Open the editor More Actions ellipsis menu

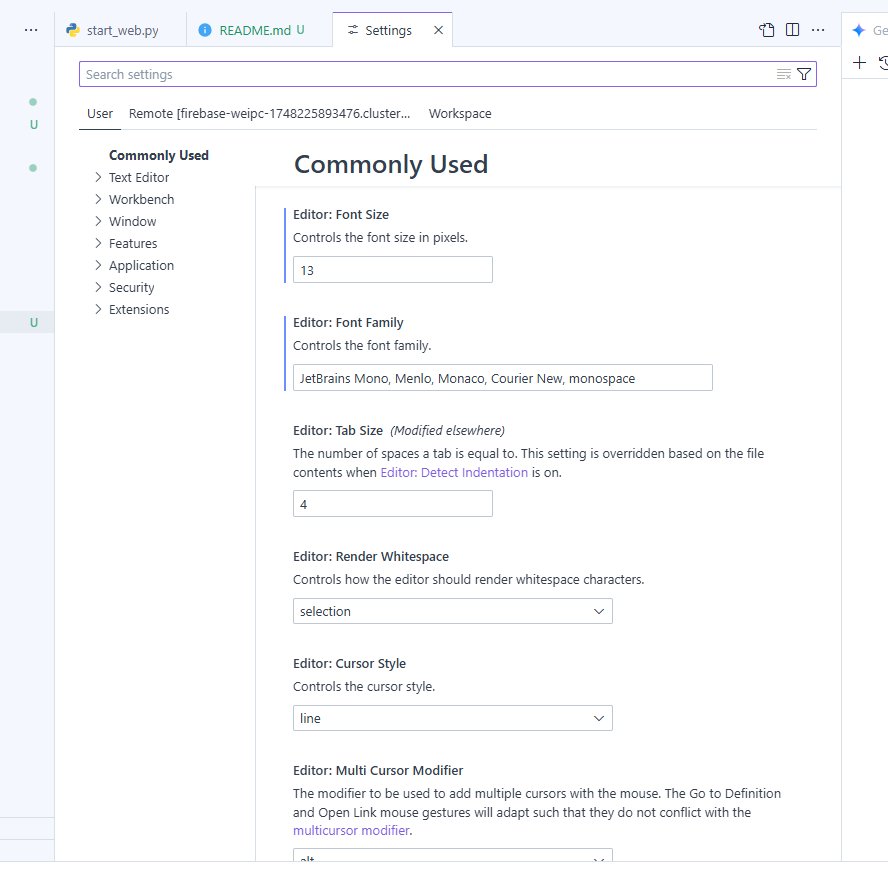click(818, 30)
